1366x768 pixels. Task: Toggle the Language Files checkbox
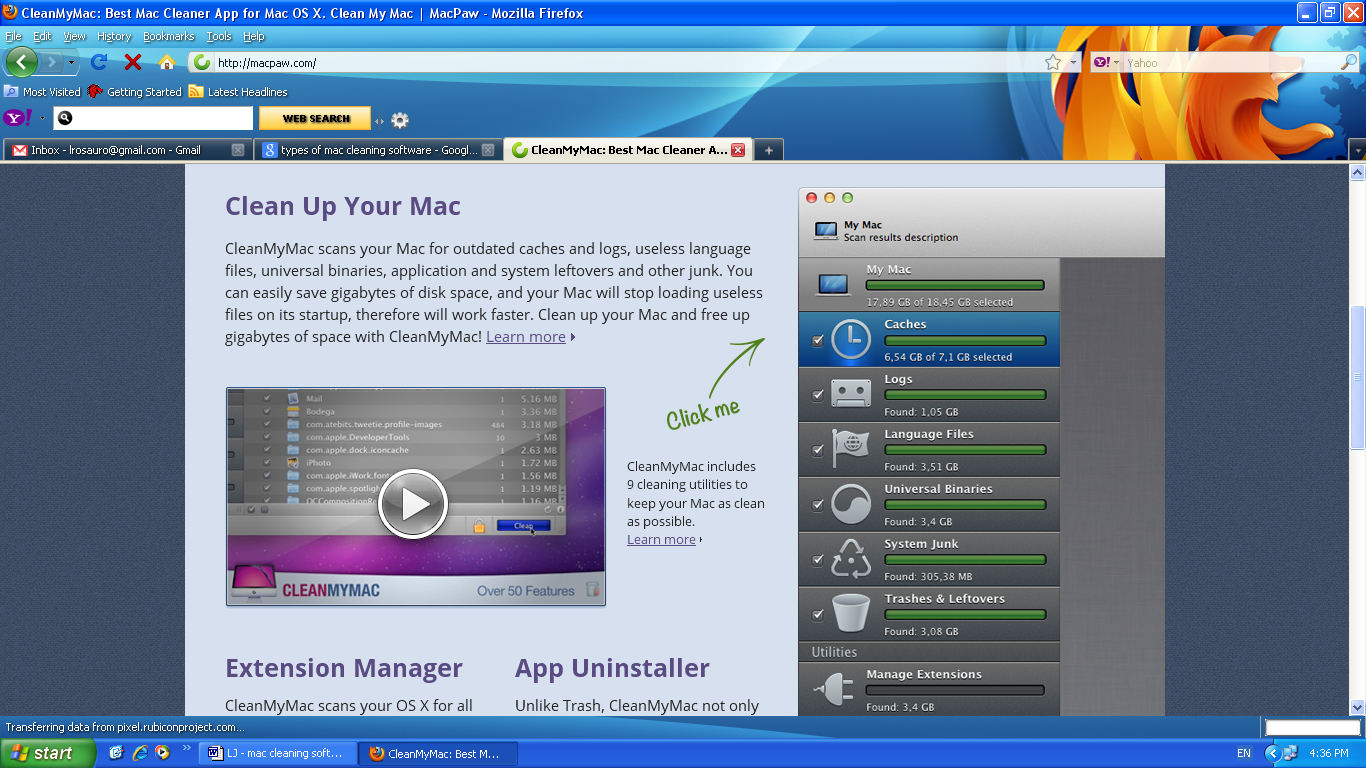pos(818,450)
